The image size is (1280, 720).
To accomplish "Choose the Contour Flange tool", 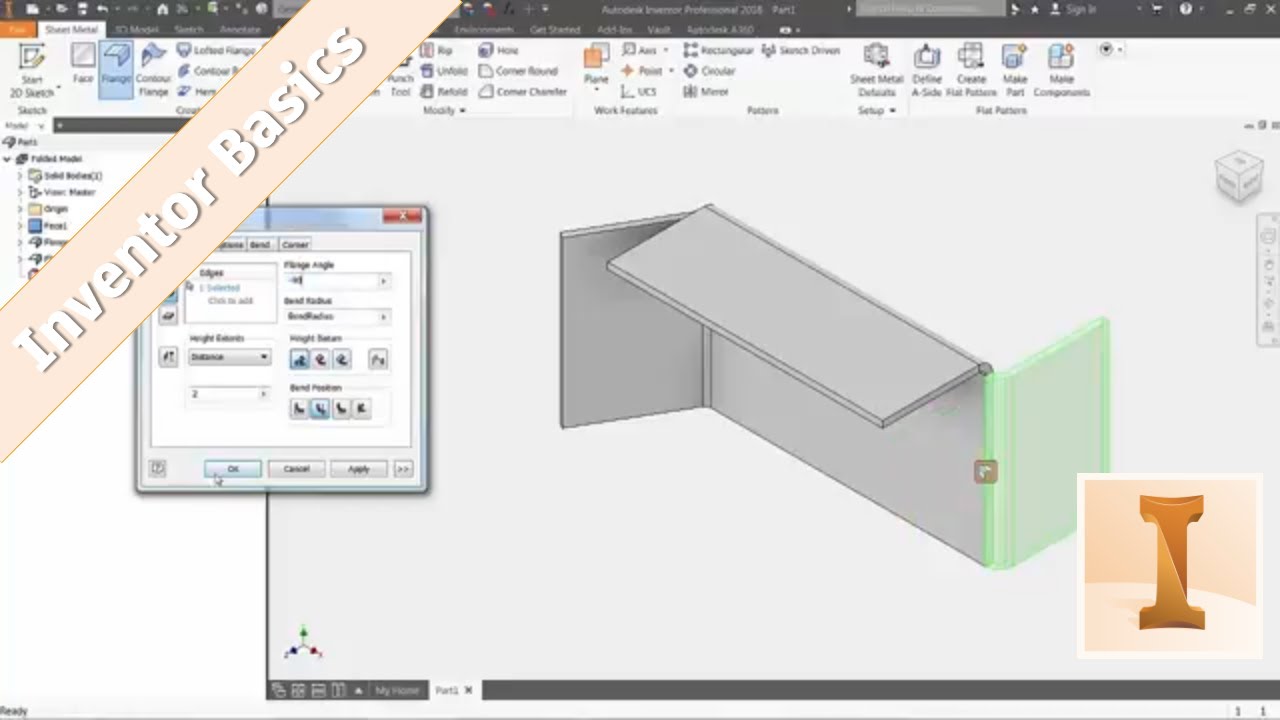I will tap(153, 70).
